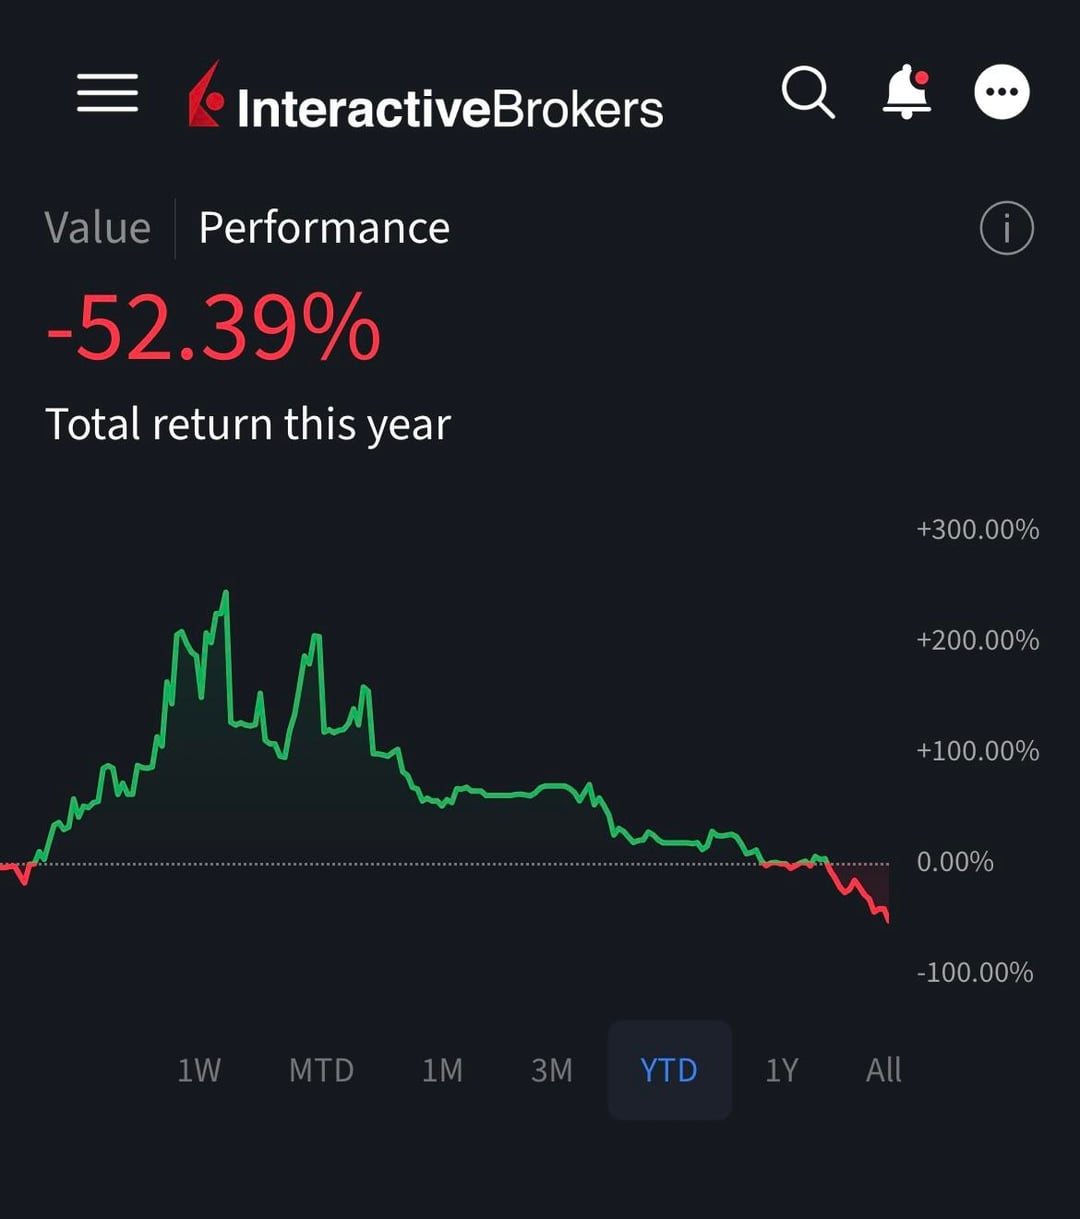Viewport: 1080px width, 1219px height.
Task: Tap the Interactive Brokers logo
Action: 426,97
